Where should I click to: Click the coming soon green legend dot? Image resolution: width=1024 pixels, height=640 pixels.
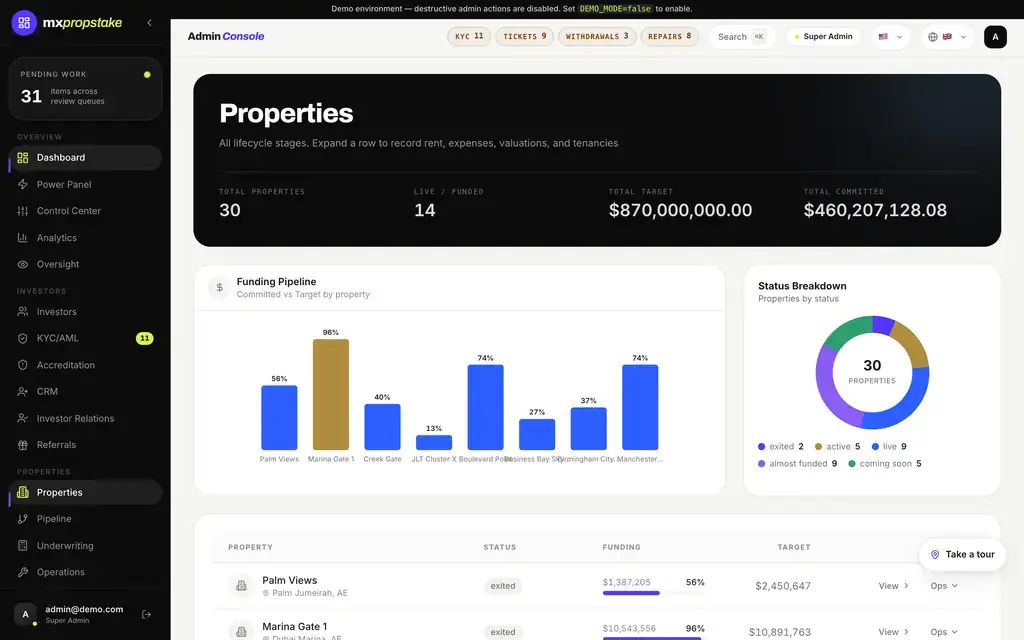(852, 464)
